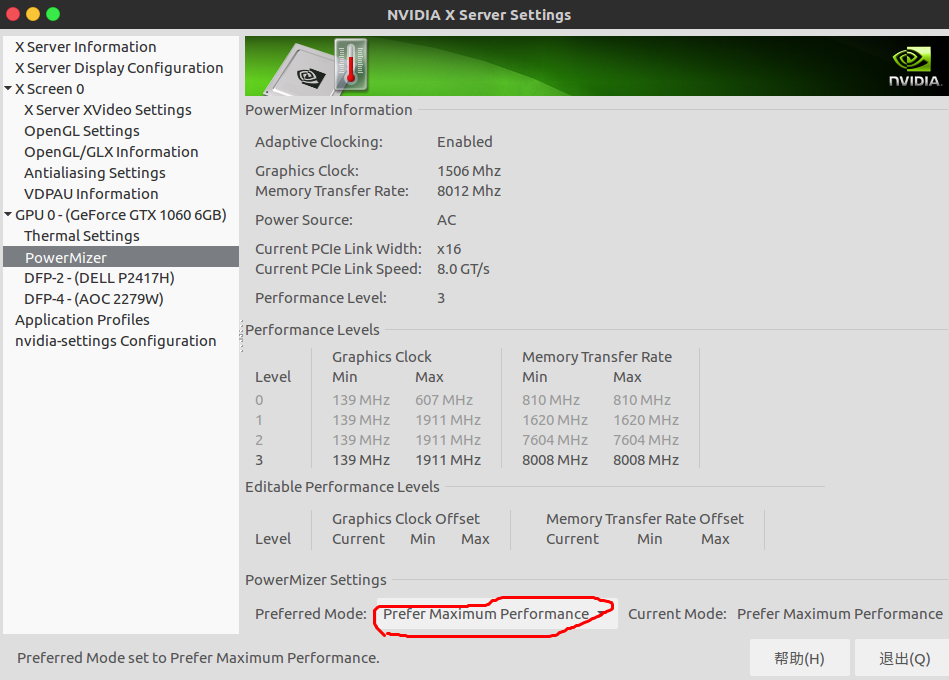Open OpenGL Settings
Image resolution: width=949 pixels, height=680 pixels.
[81, 130]
